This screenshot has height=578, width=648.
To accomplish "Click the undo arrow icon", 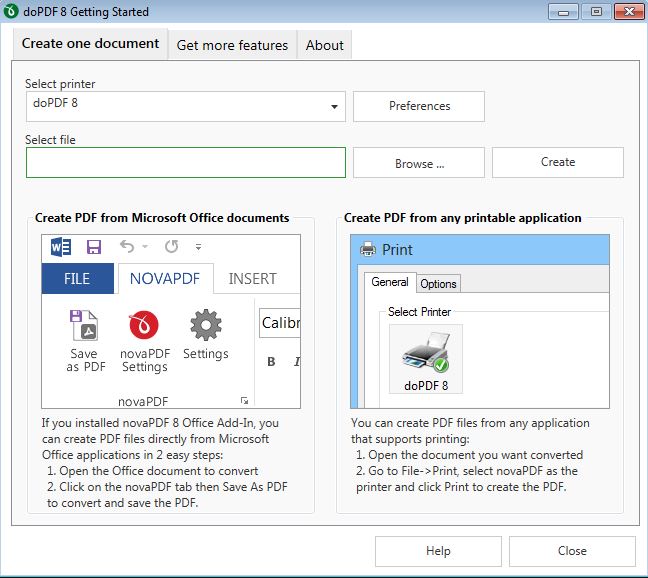I will [126, 247].
